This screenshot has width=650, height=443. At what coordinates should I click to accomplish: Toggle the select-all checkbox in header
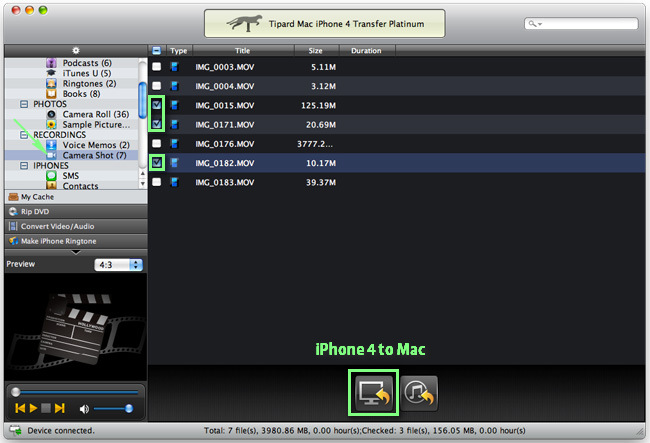pyautogui.click(x=156, y=51)
